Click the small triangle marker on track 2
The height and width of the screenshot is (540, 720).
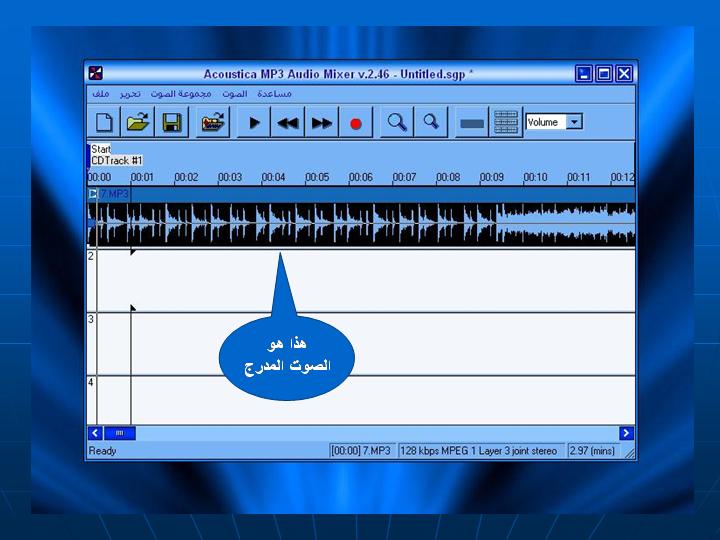point(133,252)
